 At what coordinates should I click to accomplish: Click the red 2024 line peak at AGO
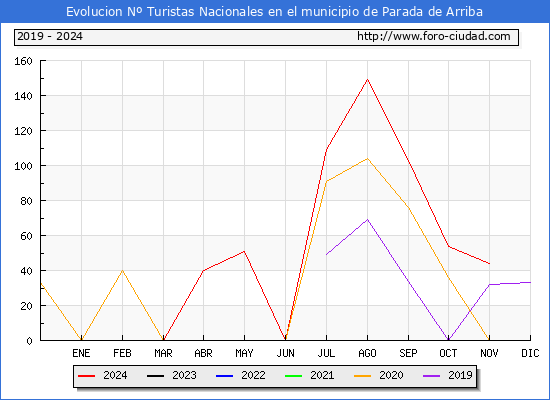tap(367, 79)
